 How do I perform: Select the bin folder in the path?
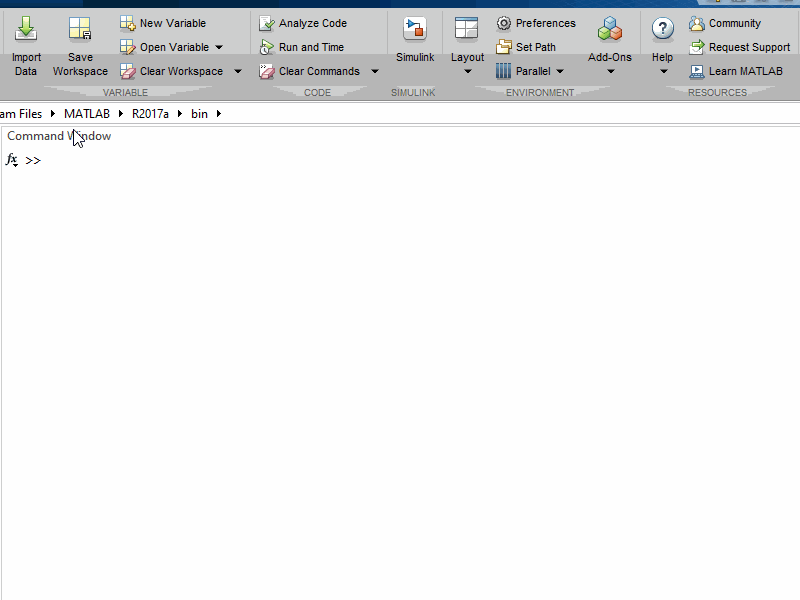199,114
